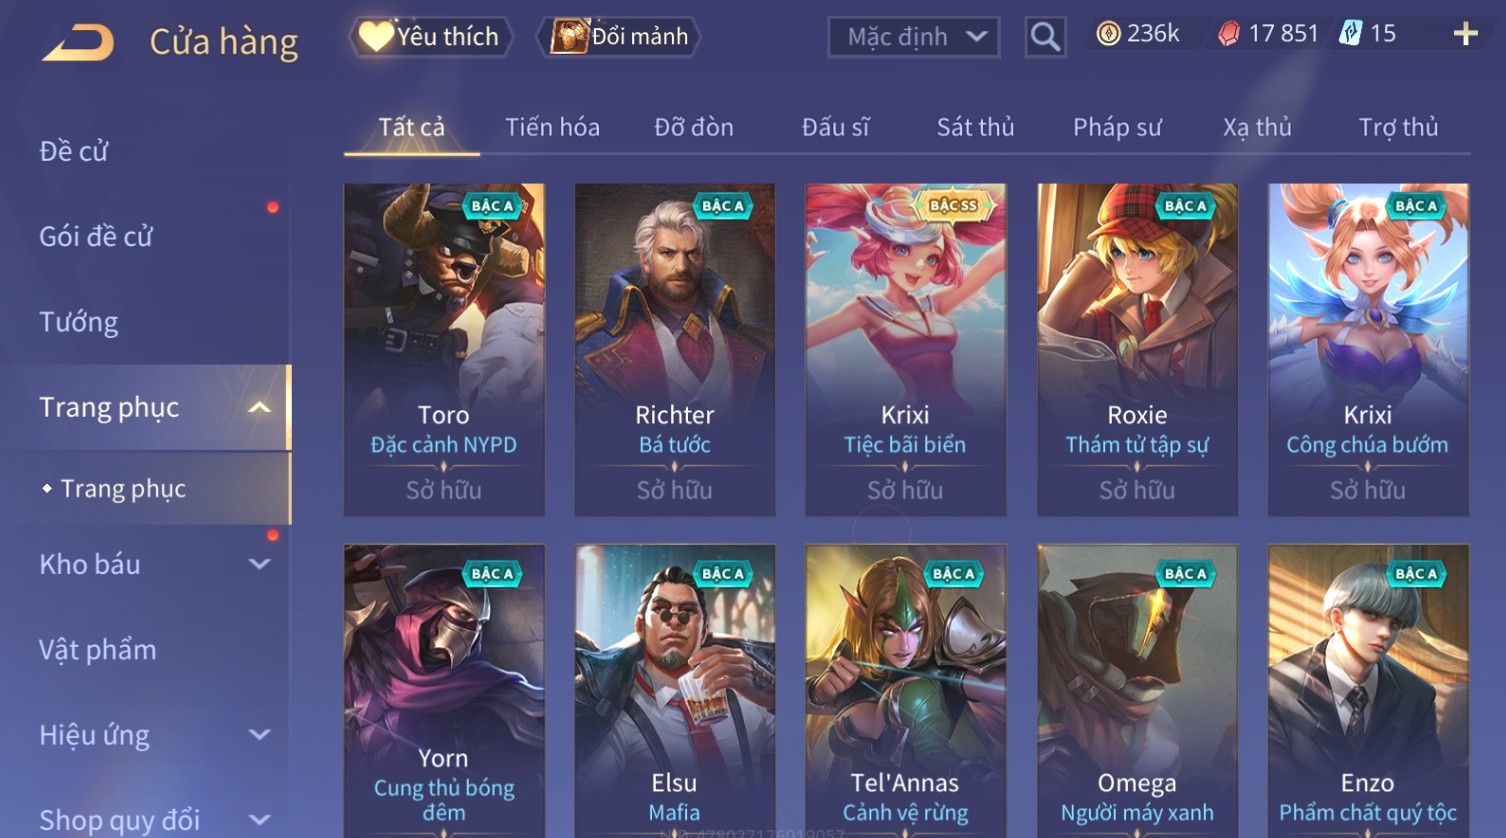Click the plus icon to add currency
This screenshot has height=838, width=1506.
1465,34
